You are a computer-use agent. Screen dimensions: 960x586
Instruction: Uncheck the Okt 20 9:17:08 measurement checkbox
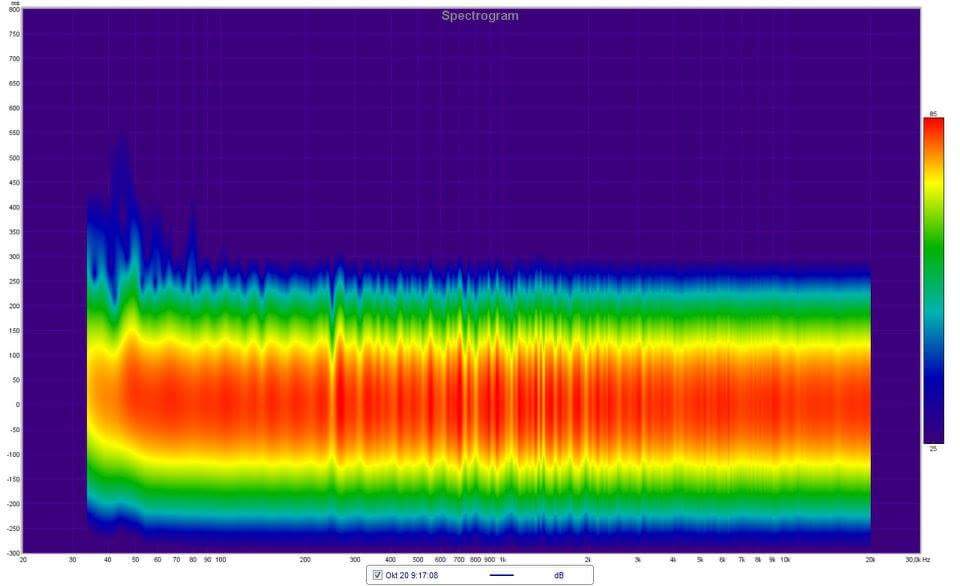pyautogui.click(x=377, y=575)
